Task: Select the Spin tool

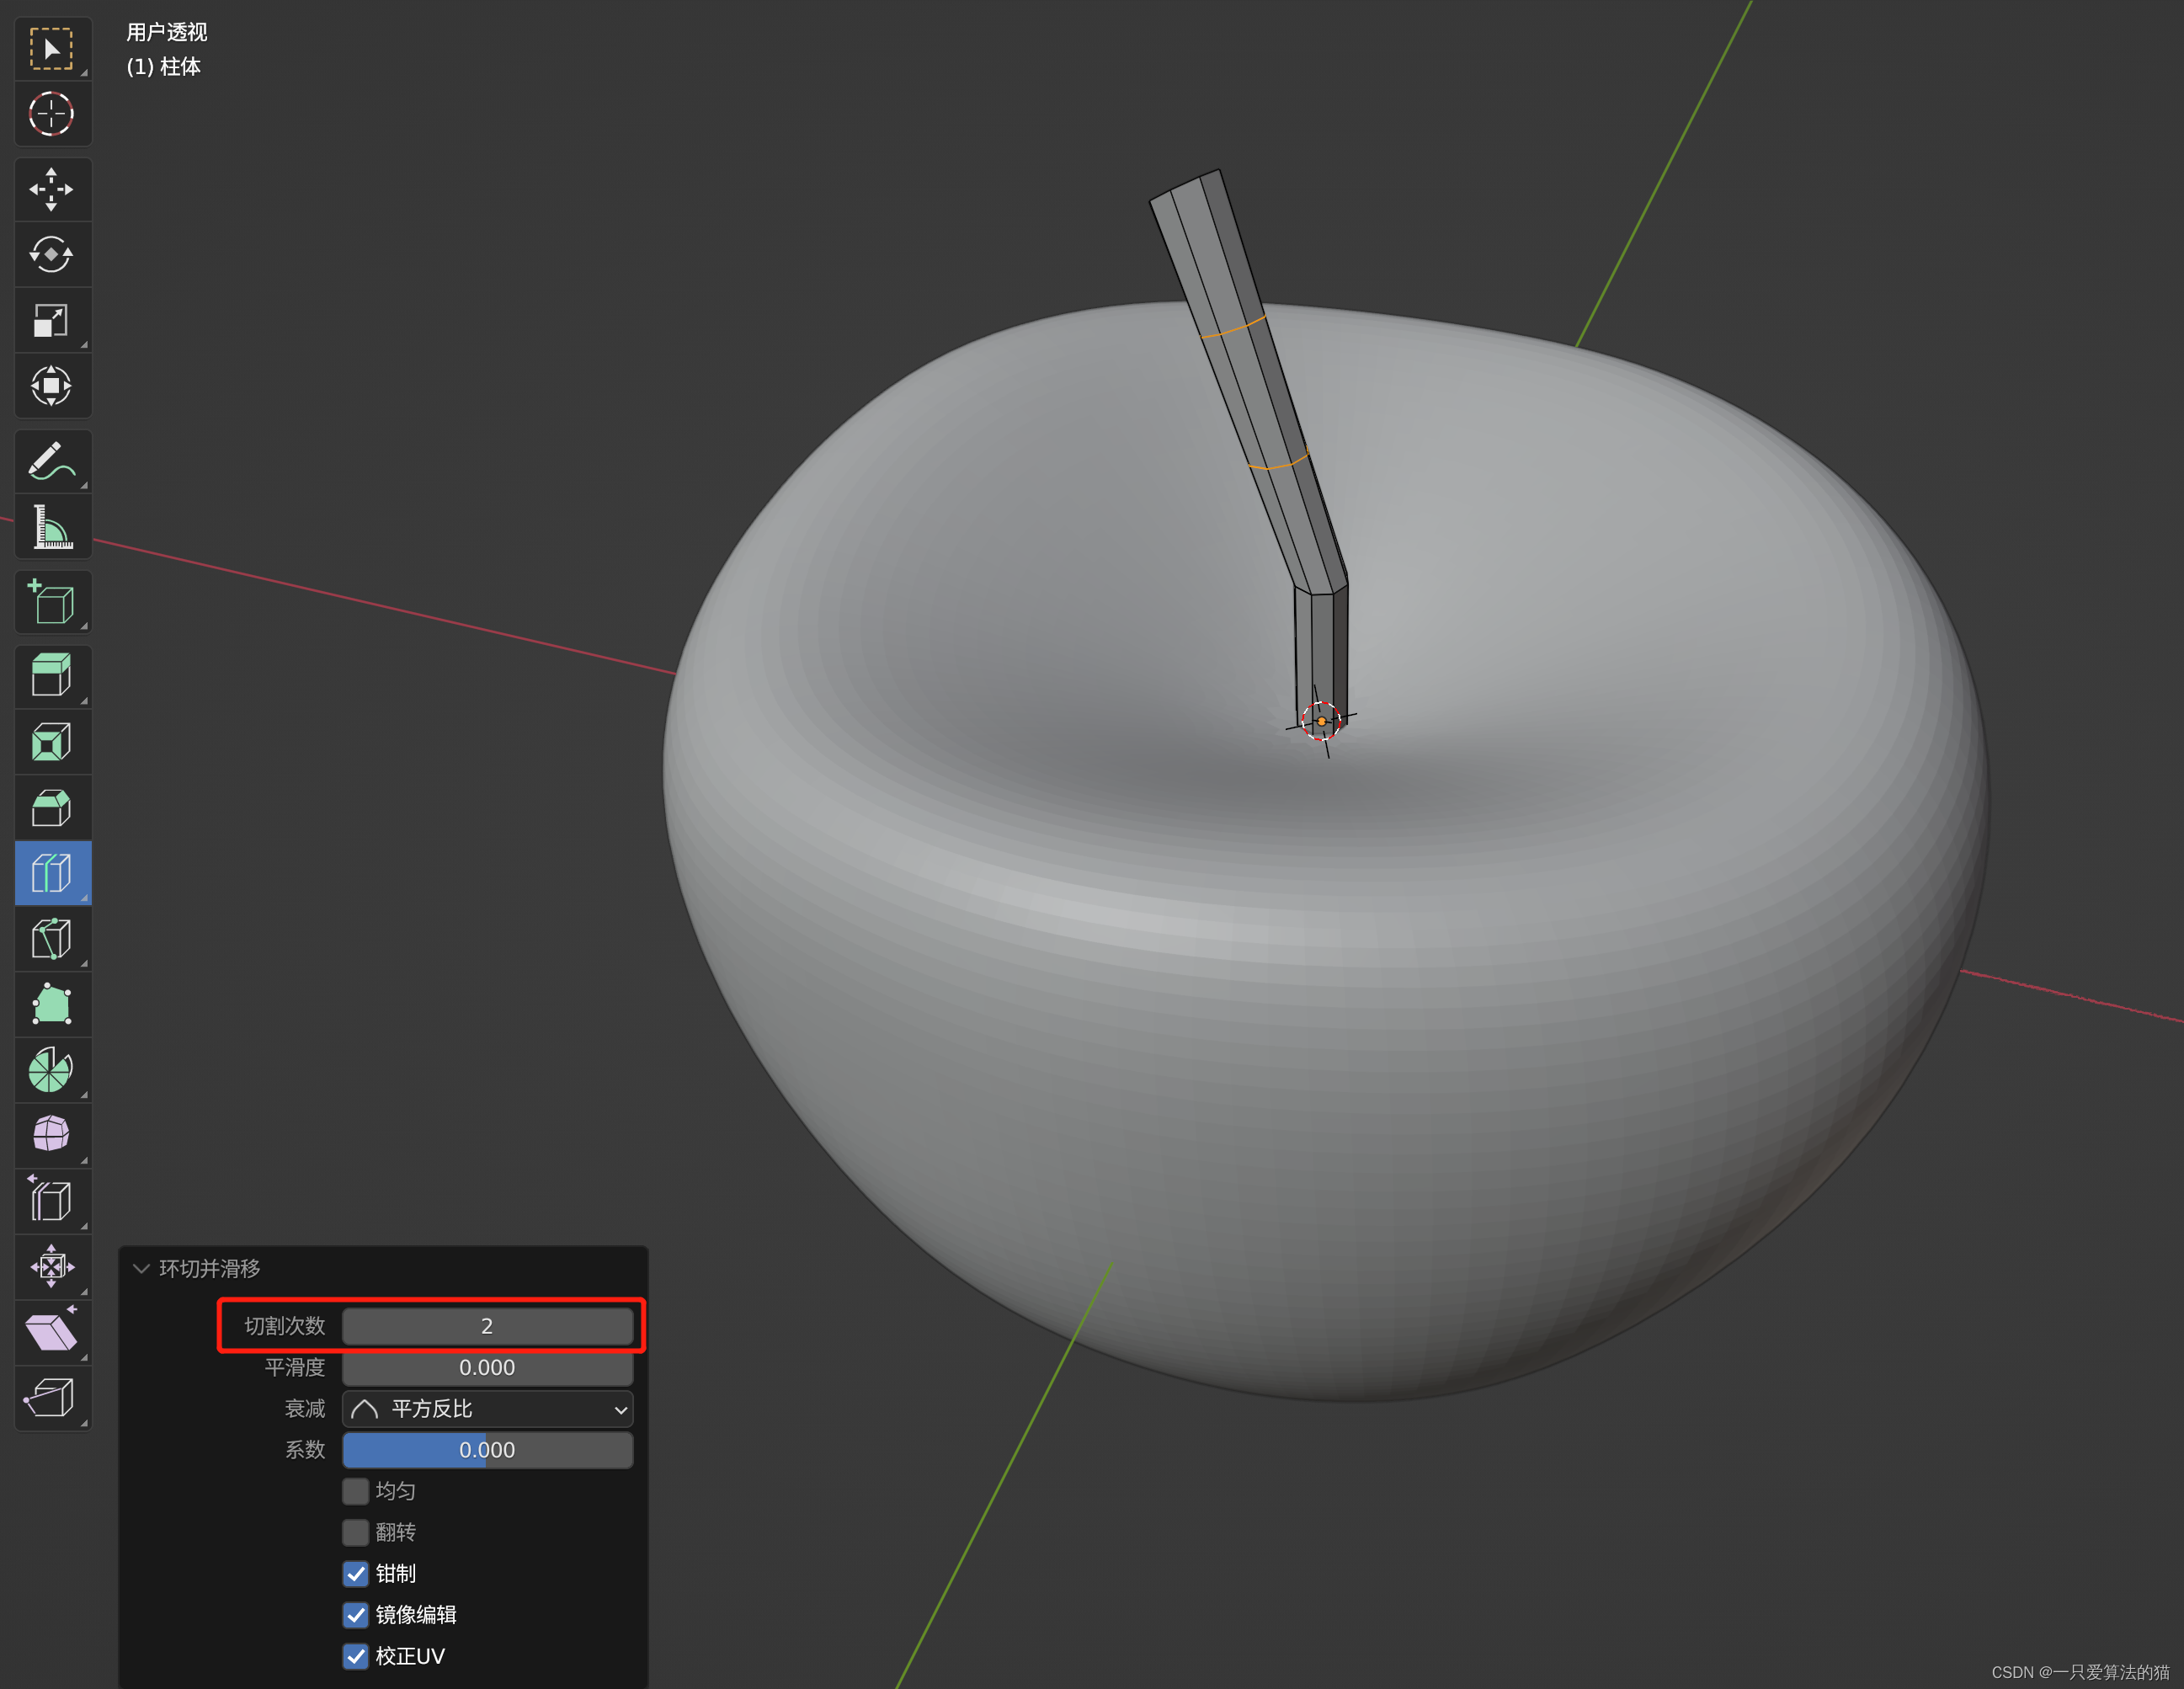Action: (51, 1070)
